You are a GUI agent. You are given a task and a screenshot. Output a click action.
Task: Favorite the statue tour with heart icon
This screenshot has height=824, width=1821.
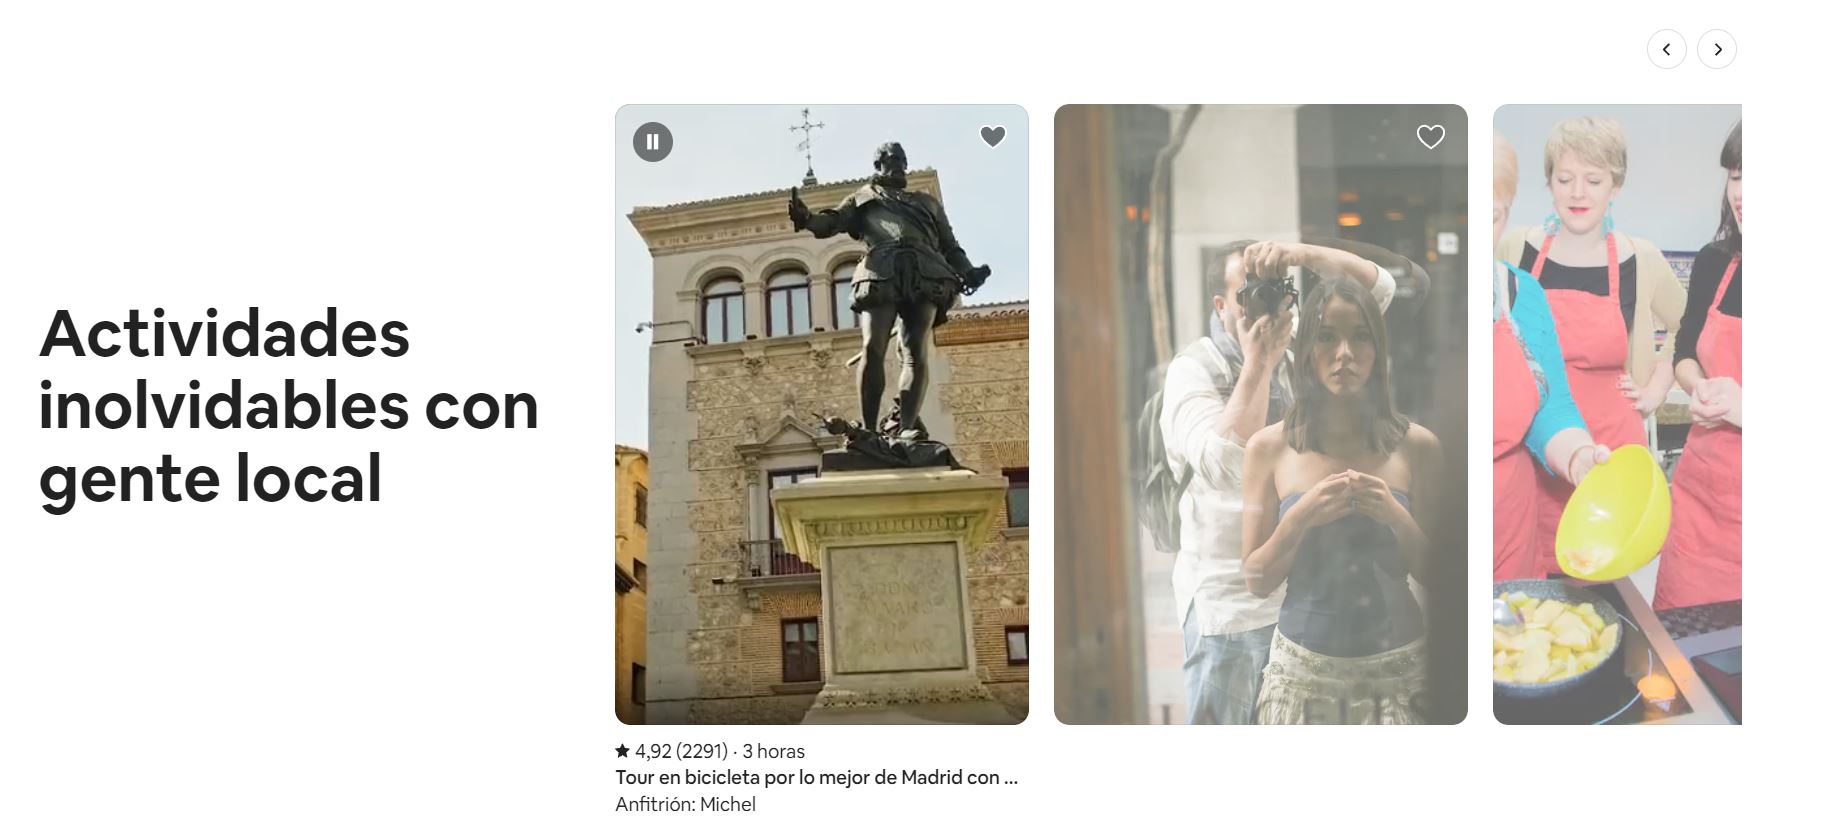click(x=993, y=137)
